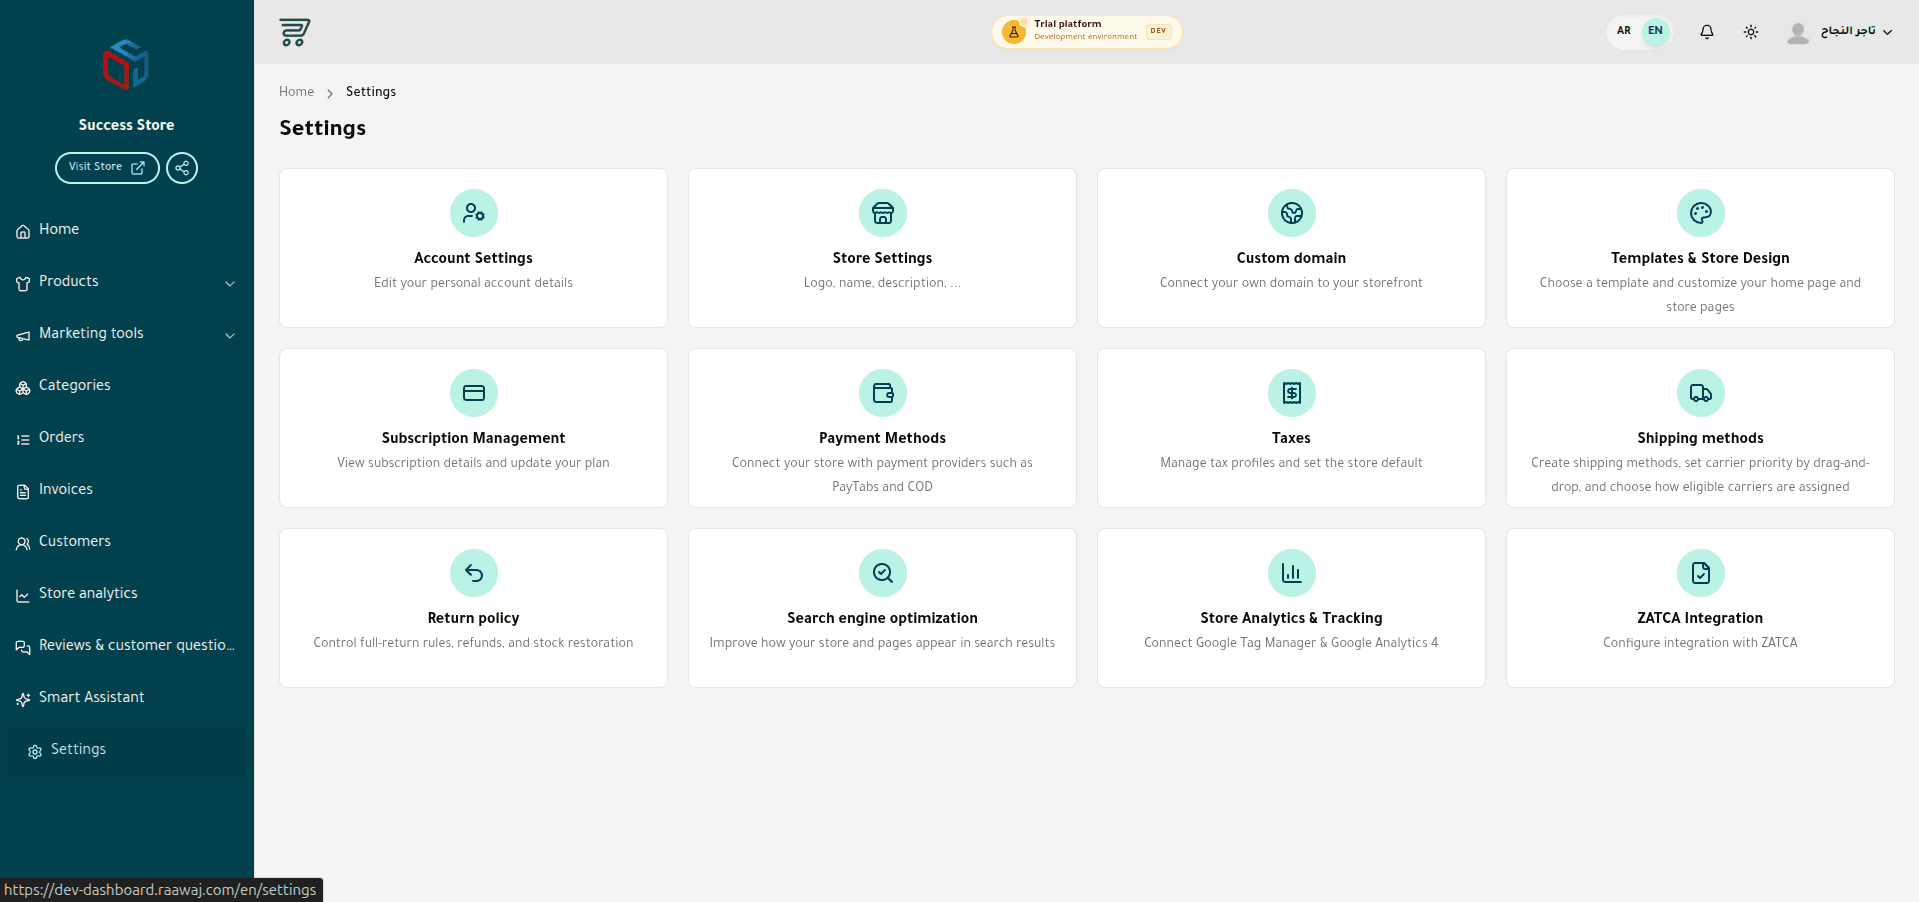Click the Shipping methods truck icon

pyautogui.click(x=1701, y=393)
